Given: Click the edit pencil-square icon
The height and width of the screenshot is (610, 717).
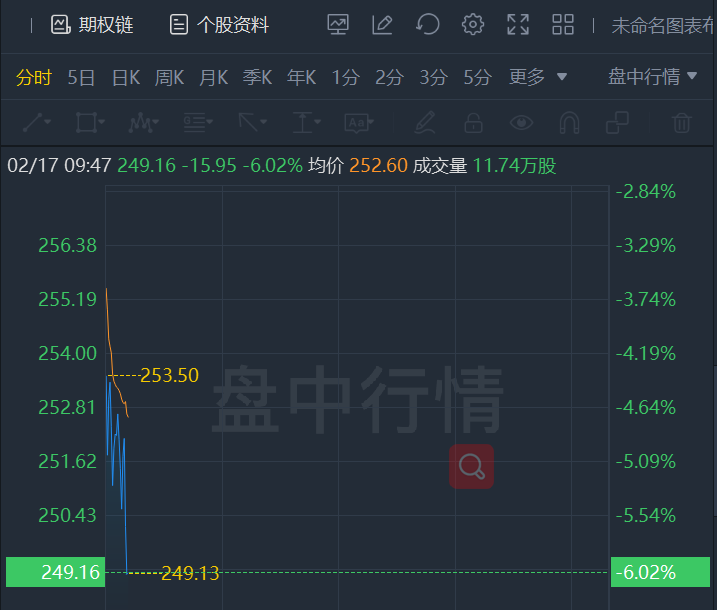Looking at the screenshot, I should (382, 24).
